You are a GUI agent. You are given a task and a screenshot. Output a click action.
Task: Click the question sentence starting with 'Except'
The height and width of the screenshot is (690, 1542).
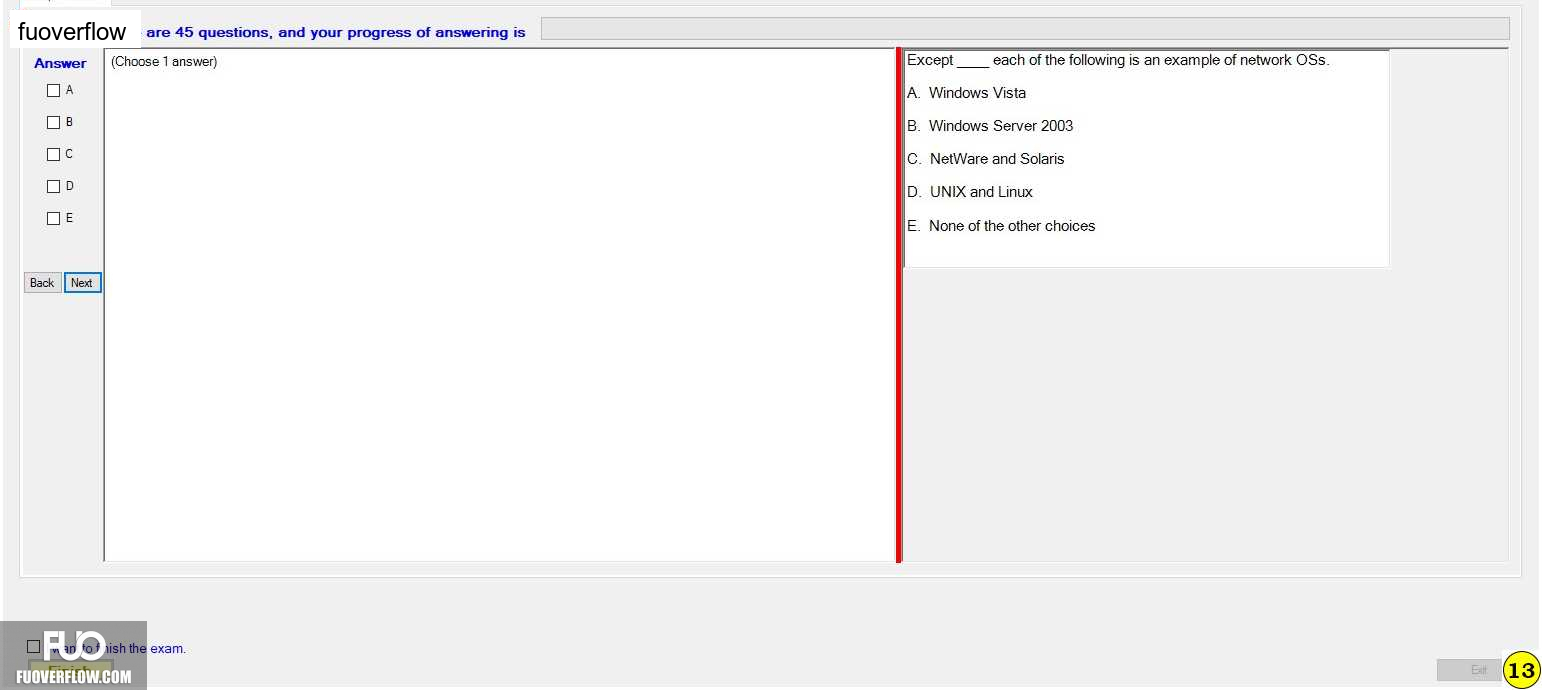(1118, 60)
